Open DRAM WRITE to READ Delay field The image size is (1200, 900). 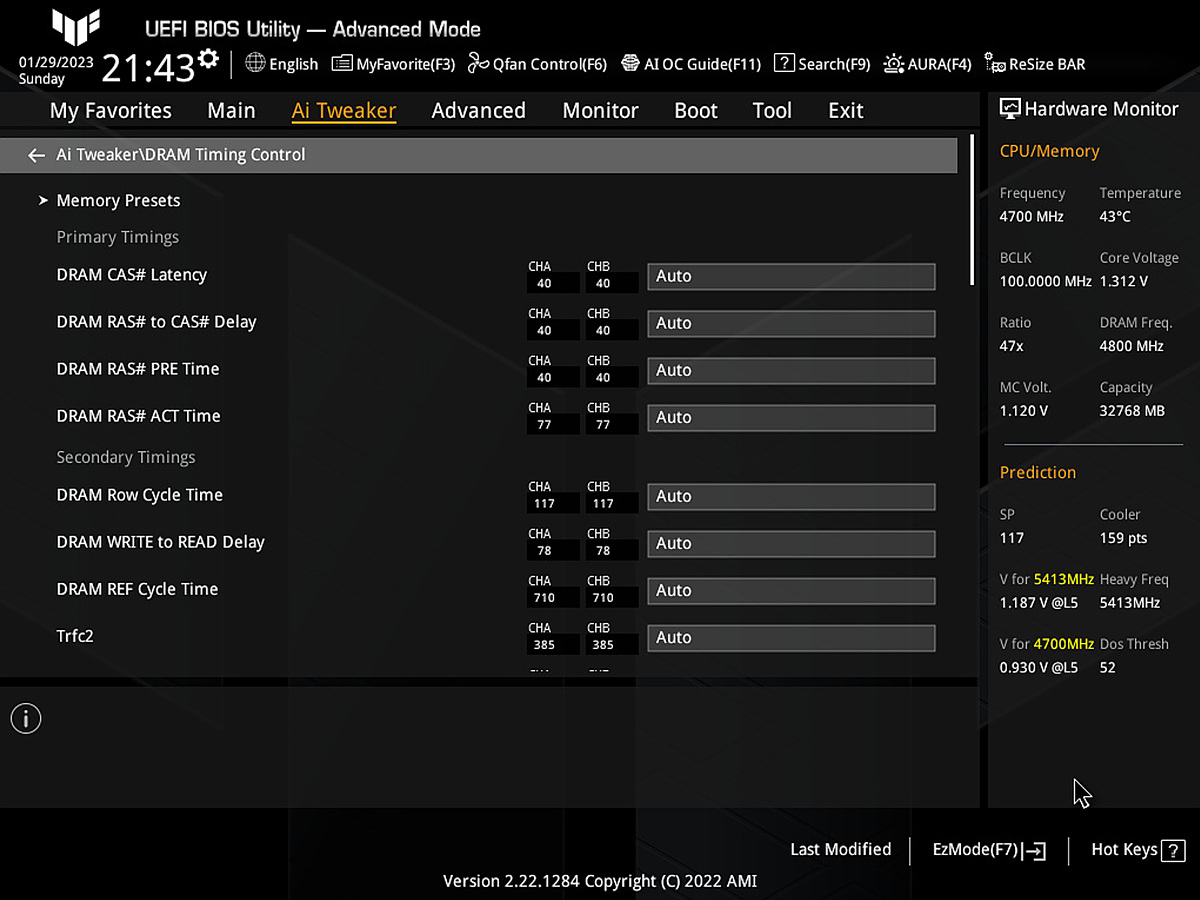pyautogui.click(x=791, y=543)
